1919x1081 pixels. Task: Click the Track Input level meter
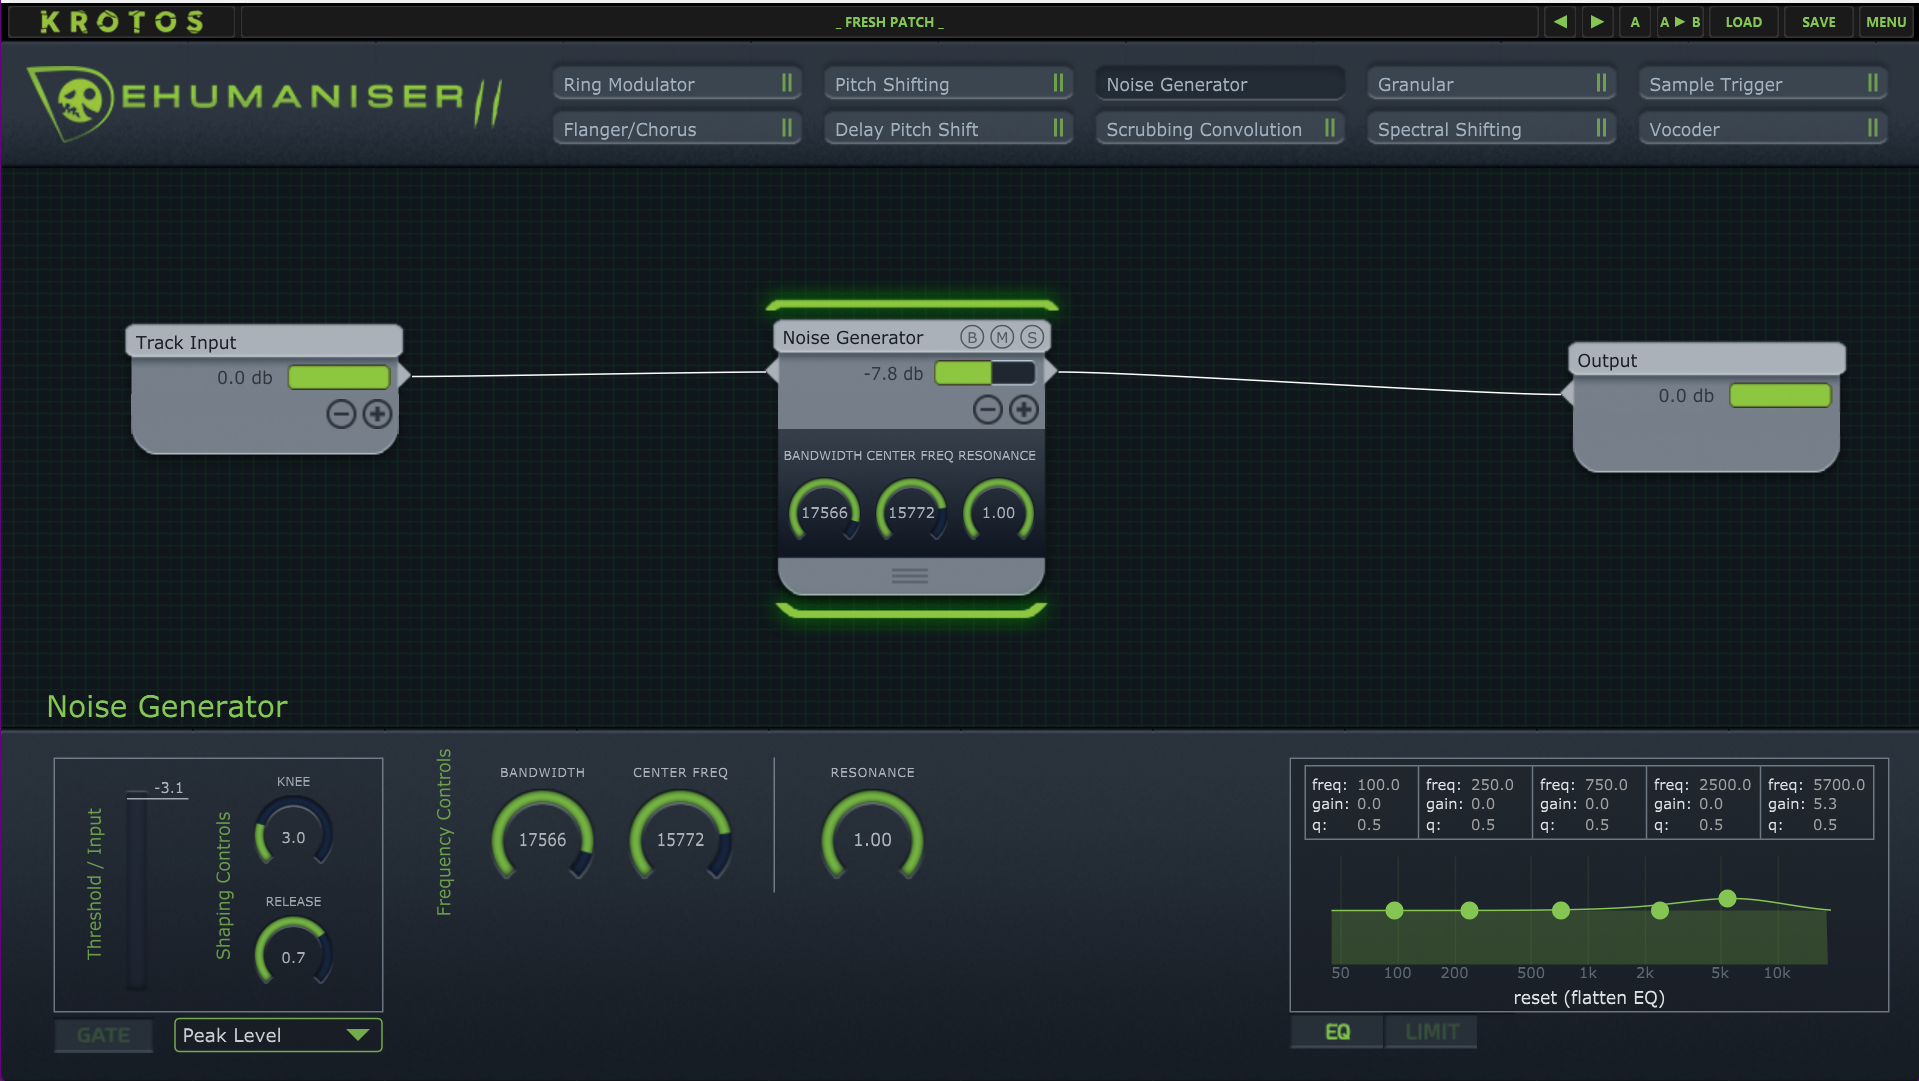[339, 377]
